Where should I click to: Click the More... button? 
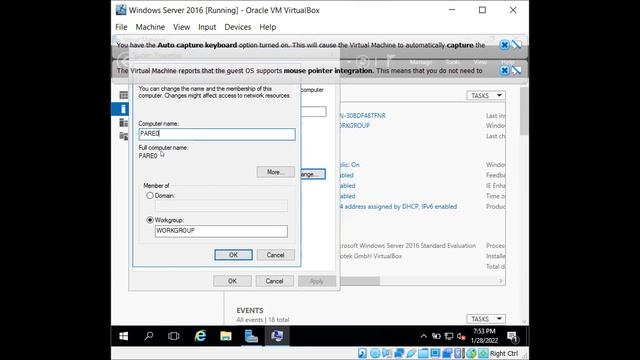pyautogui.click(x=276, y=172)
